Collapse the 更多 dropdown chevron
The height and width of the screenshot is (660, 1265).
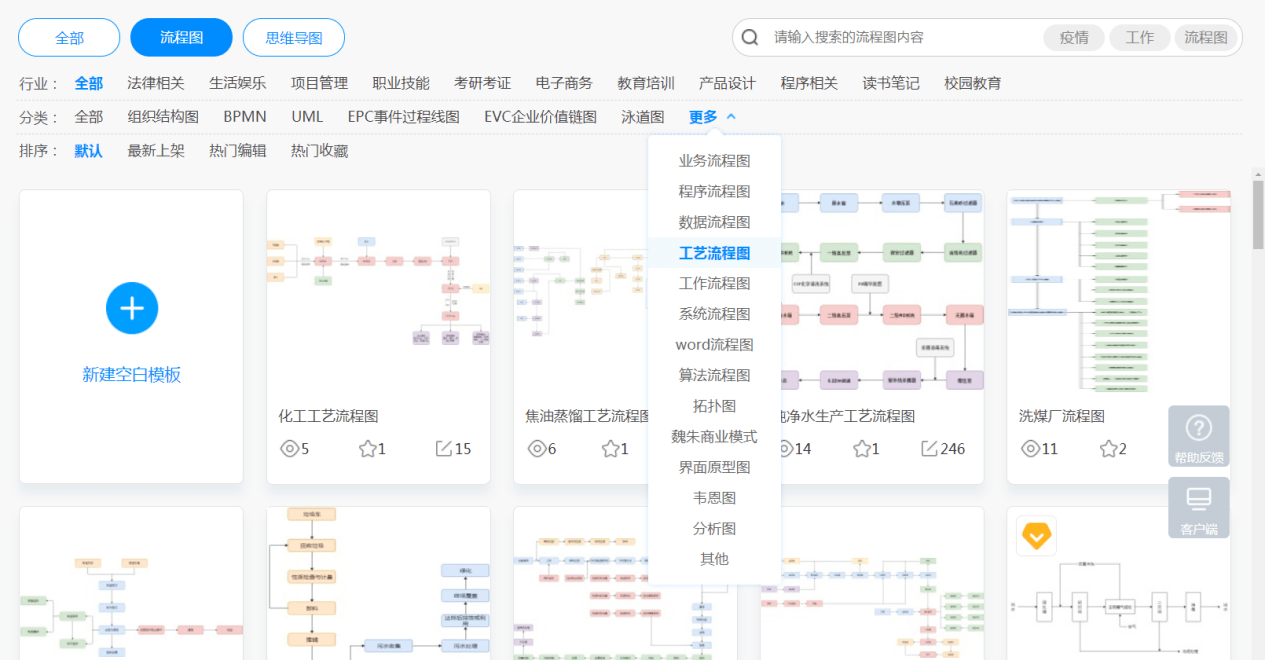731,115
